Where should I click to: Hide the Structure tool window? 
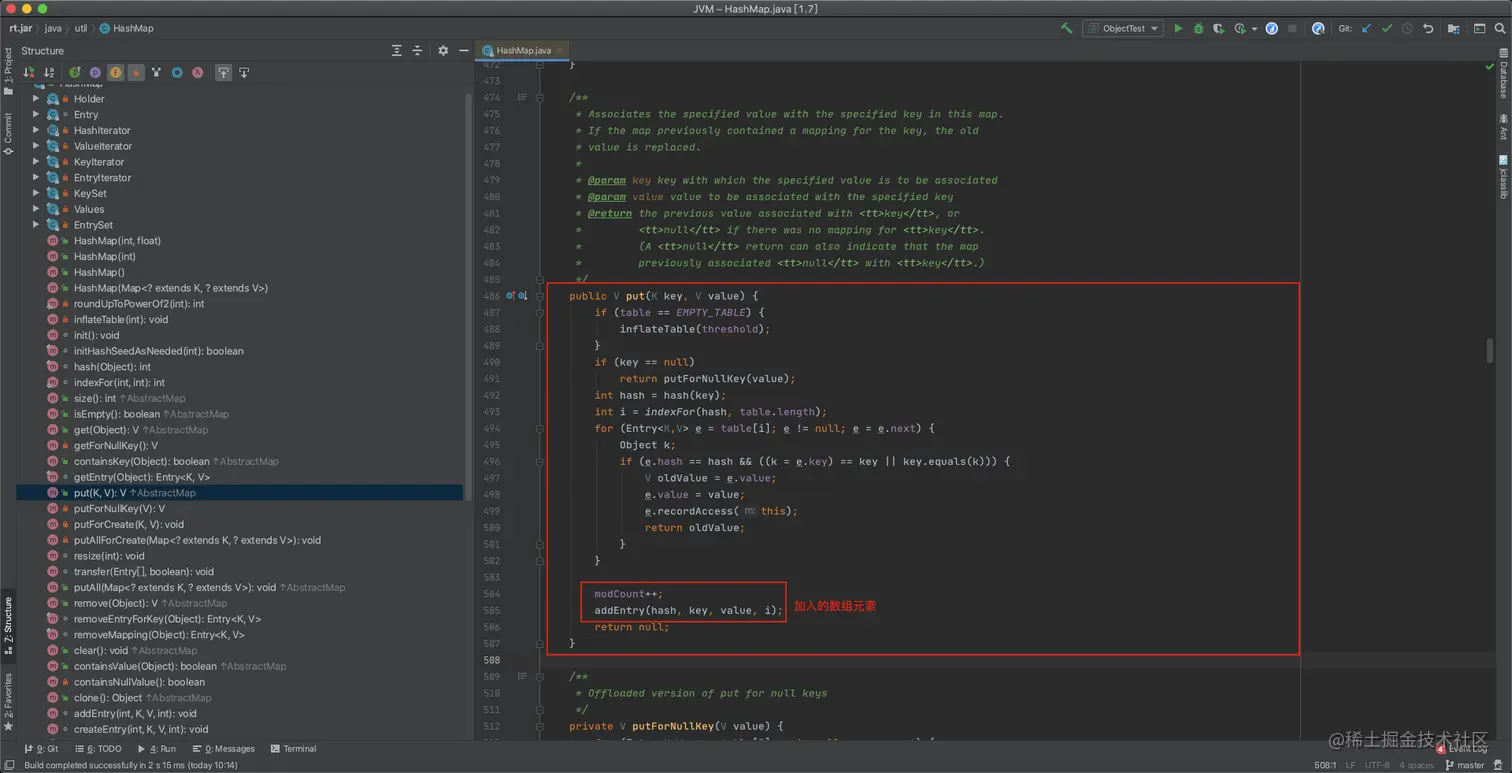pos(463,50)
